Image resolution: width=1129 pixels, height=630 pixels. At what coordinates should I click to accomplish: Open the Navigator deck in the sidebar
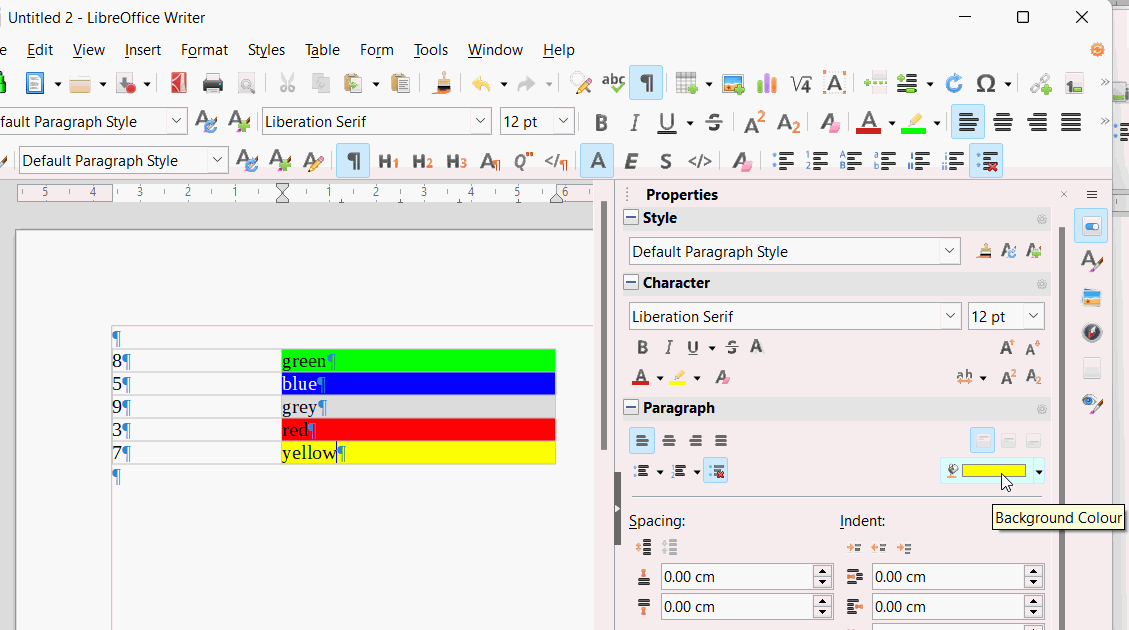pos(1091,332)
